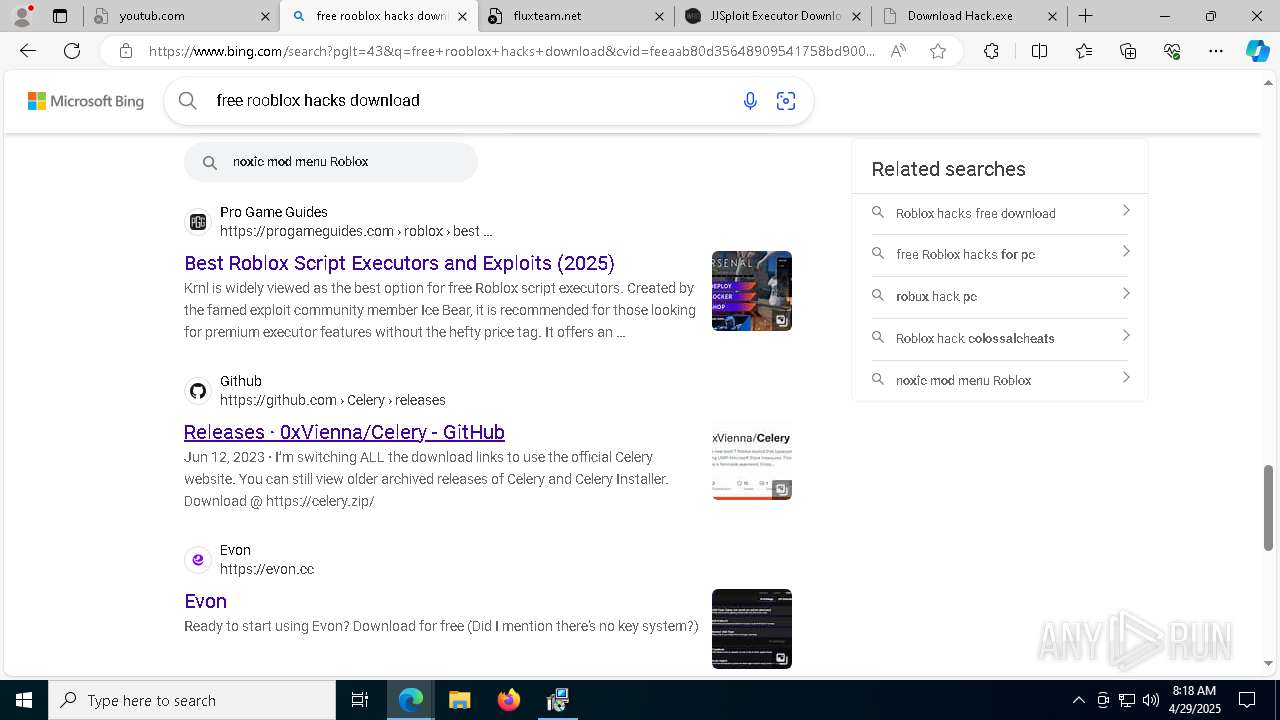Close the youtub.com tab
This screenshot has height=720, width=1280.
pyautogui.click(x=265, y=16)
